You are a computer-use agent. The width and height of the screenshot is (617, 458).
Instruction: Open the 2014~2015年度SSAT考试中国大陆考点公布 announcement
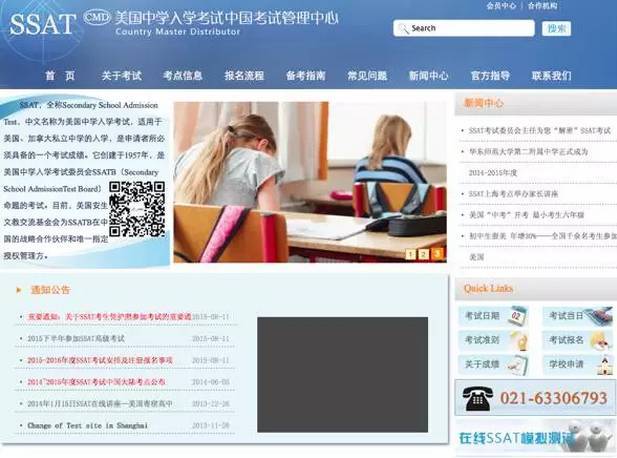tap(96, 382)
